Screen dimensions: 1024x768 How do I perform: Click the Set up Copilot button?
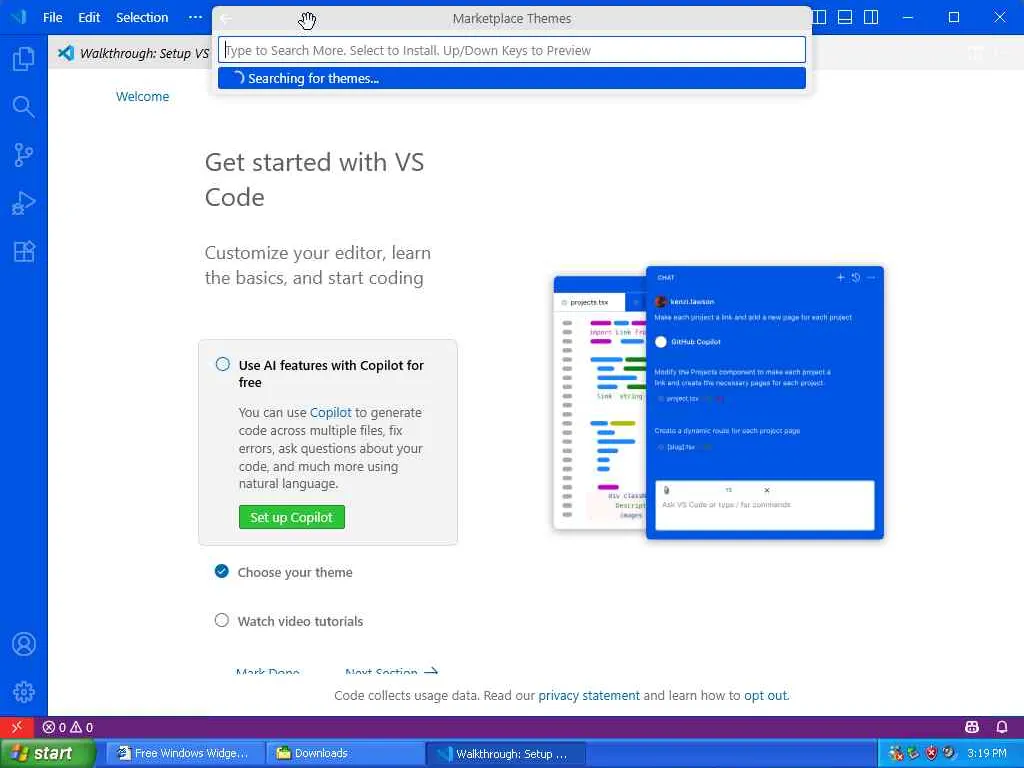pos(291,517)
